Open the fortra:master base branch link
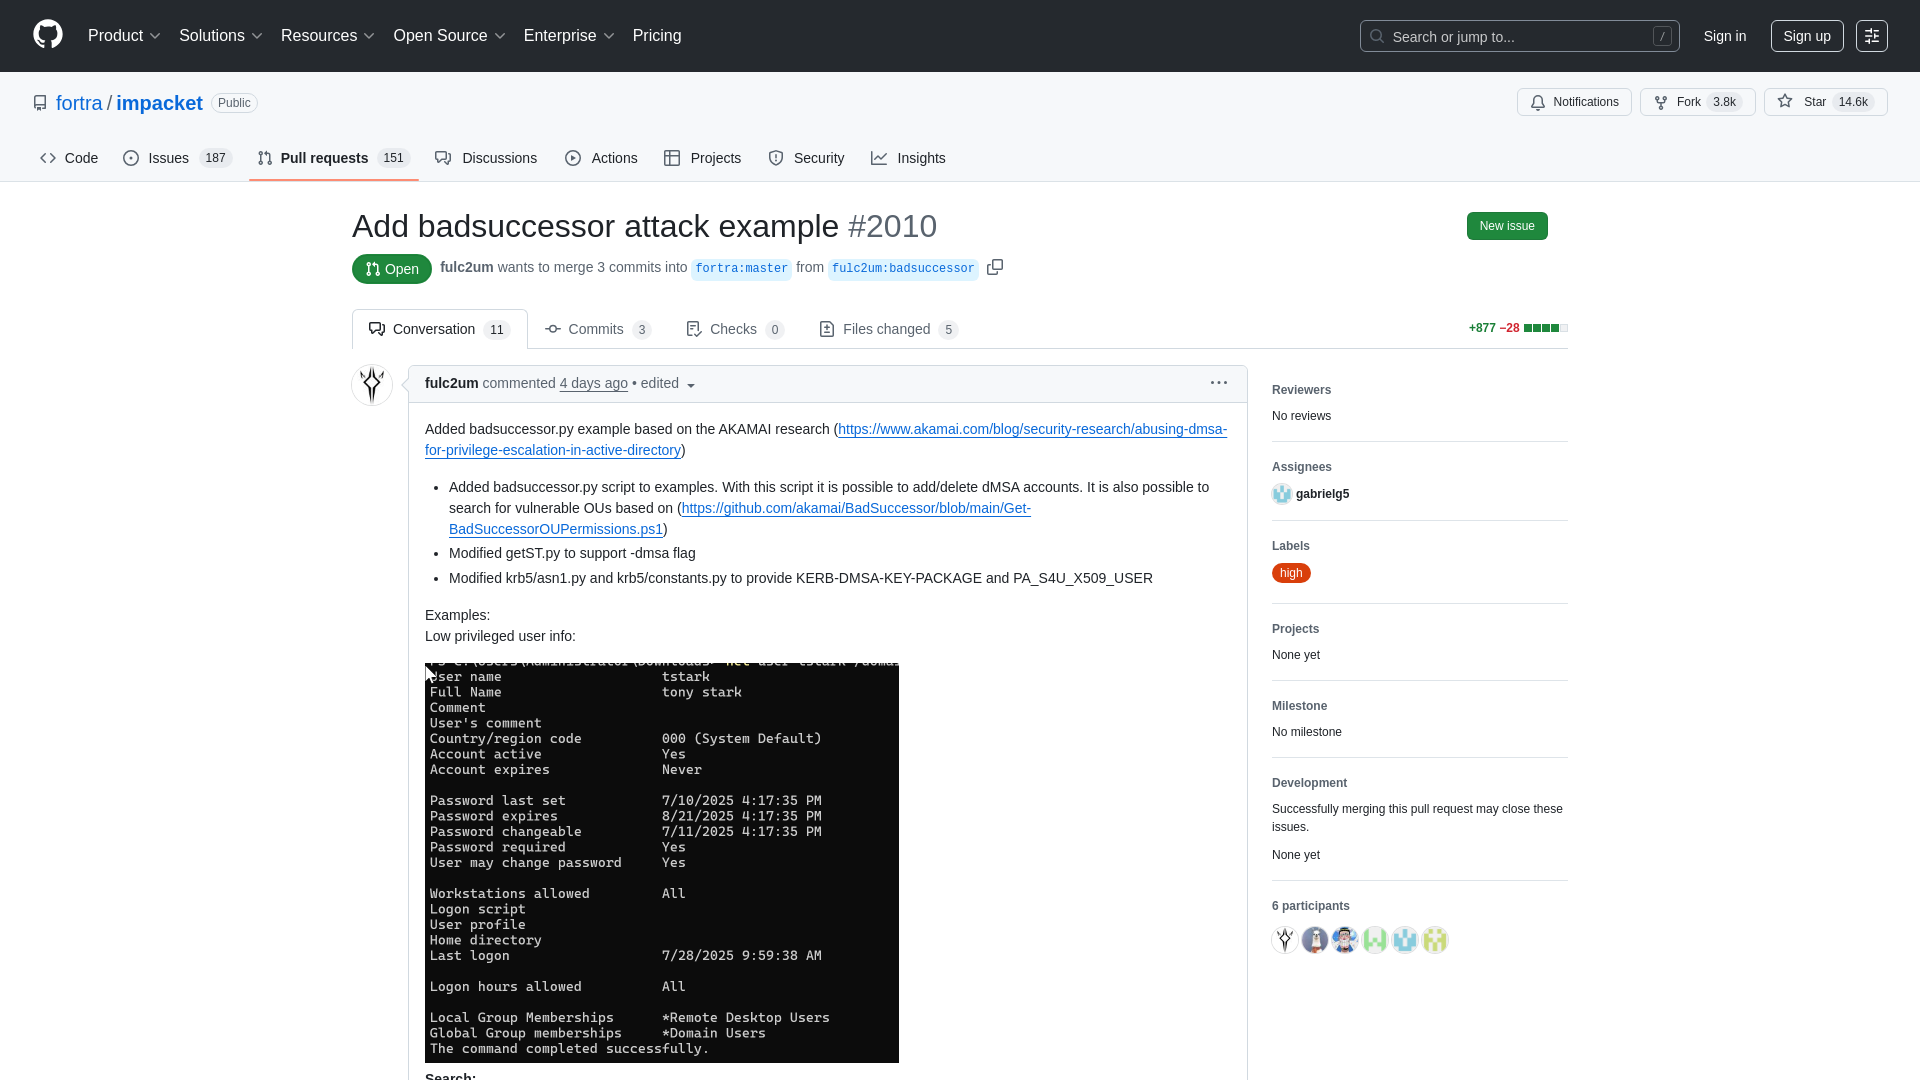 [741, 269]
